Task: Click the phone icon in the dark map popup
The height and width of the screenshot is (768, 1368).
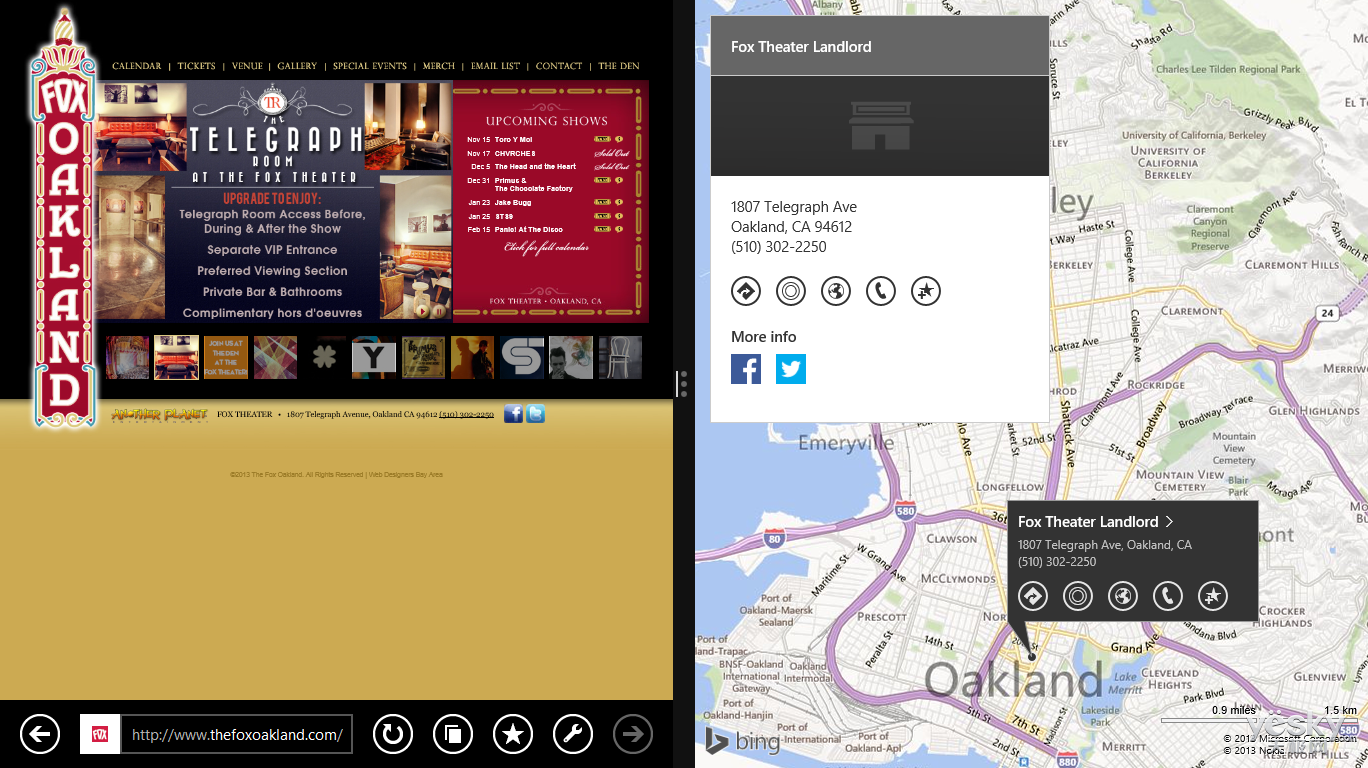Action: 1168,597
